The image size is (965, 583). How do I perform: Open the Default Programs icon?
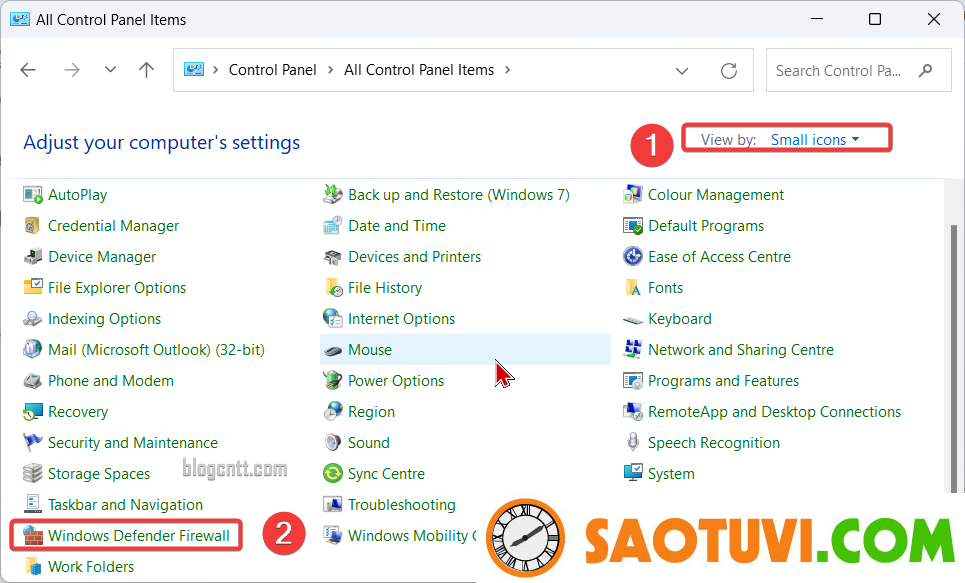coord(633,226)
